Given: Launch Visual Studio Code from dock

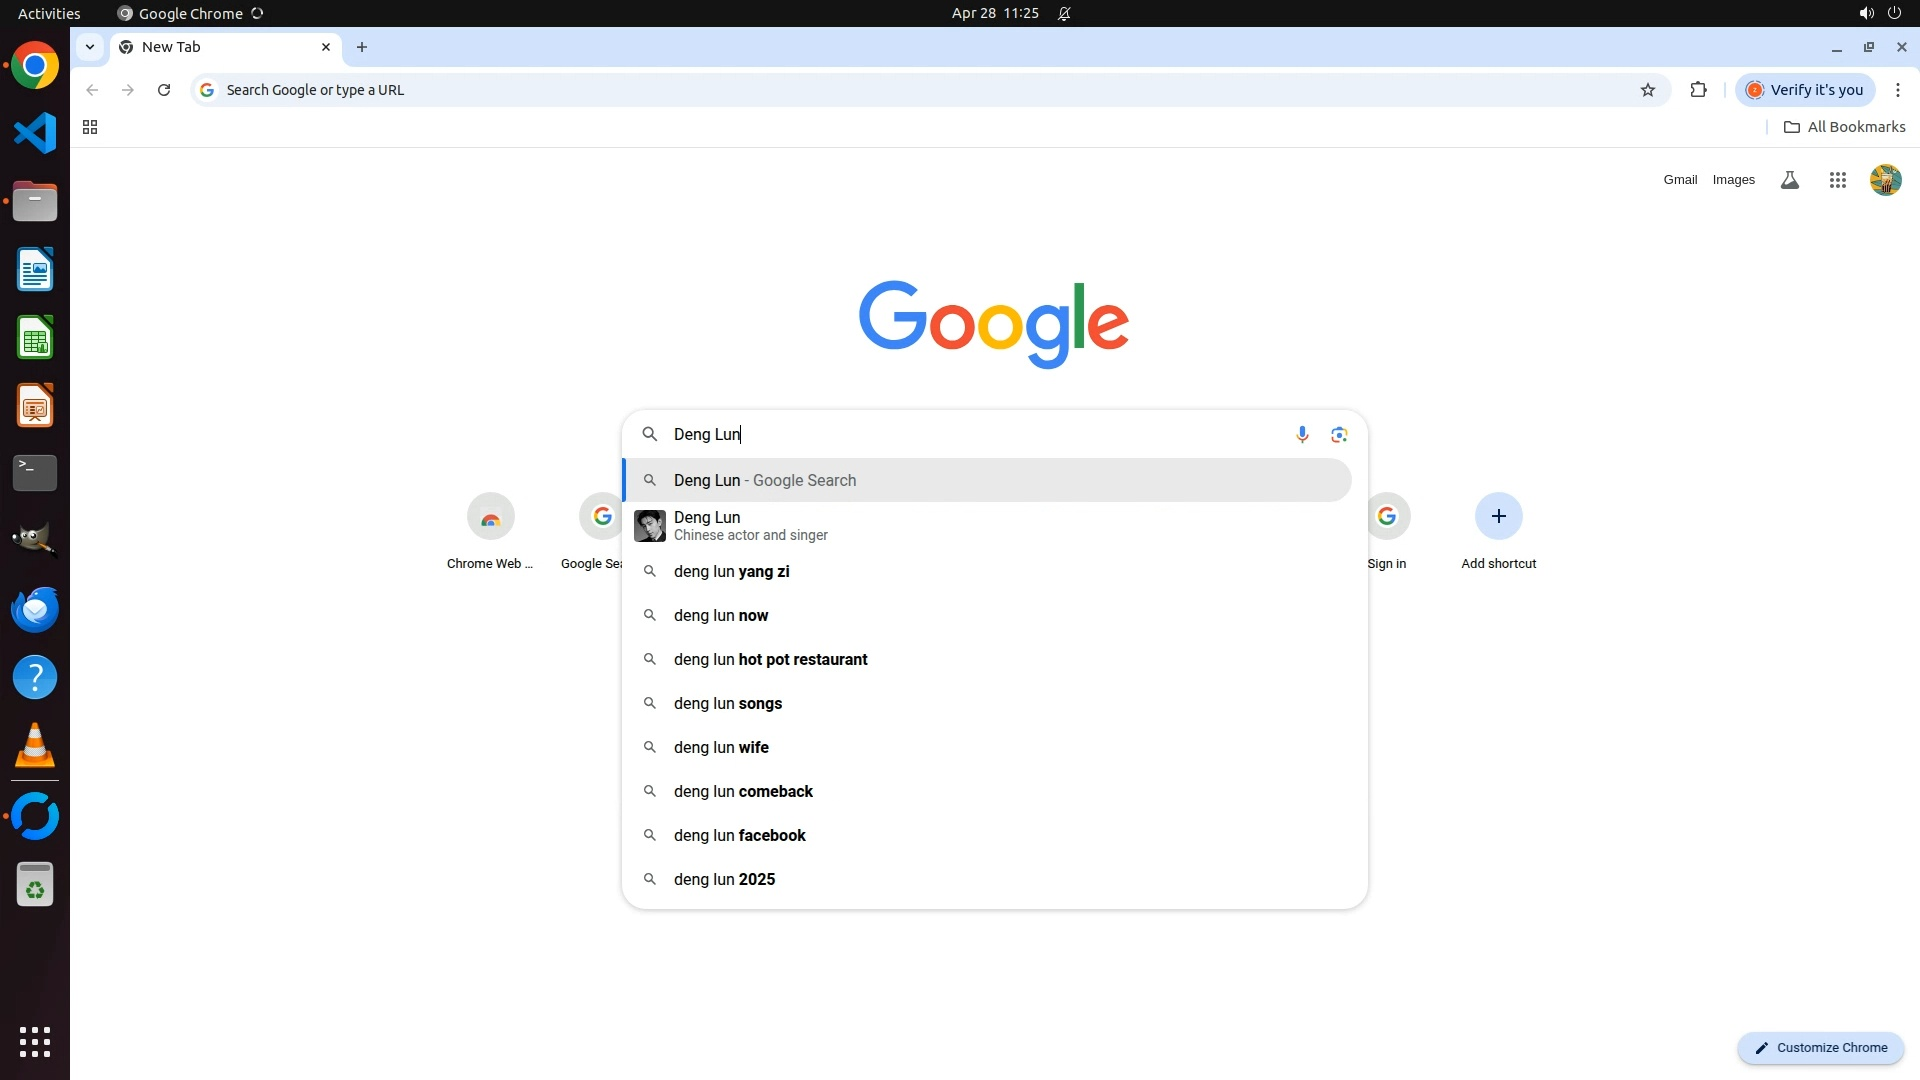Looking at the screenshot, I should (35, 133).
